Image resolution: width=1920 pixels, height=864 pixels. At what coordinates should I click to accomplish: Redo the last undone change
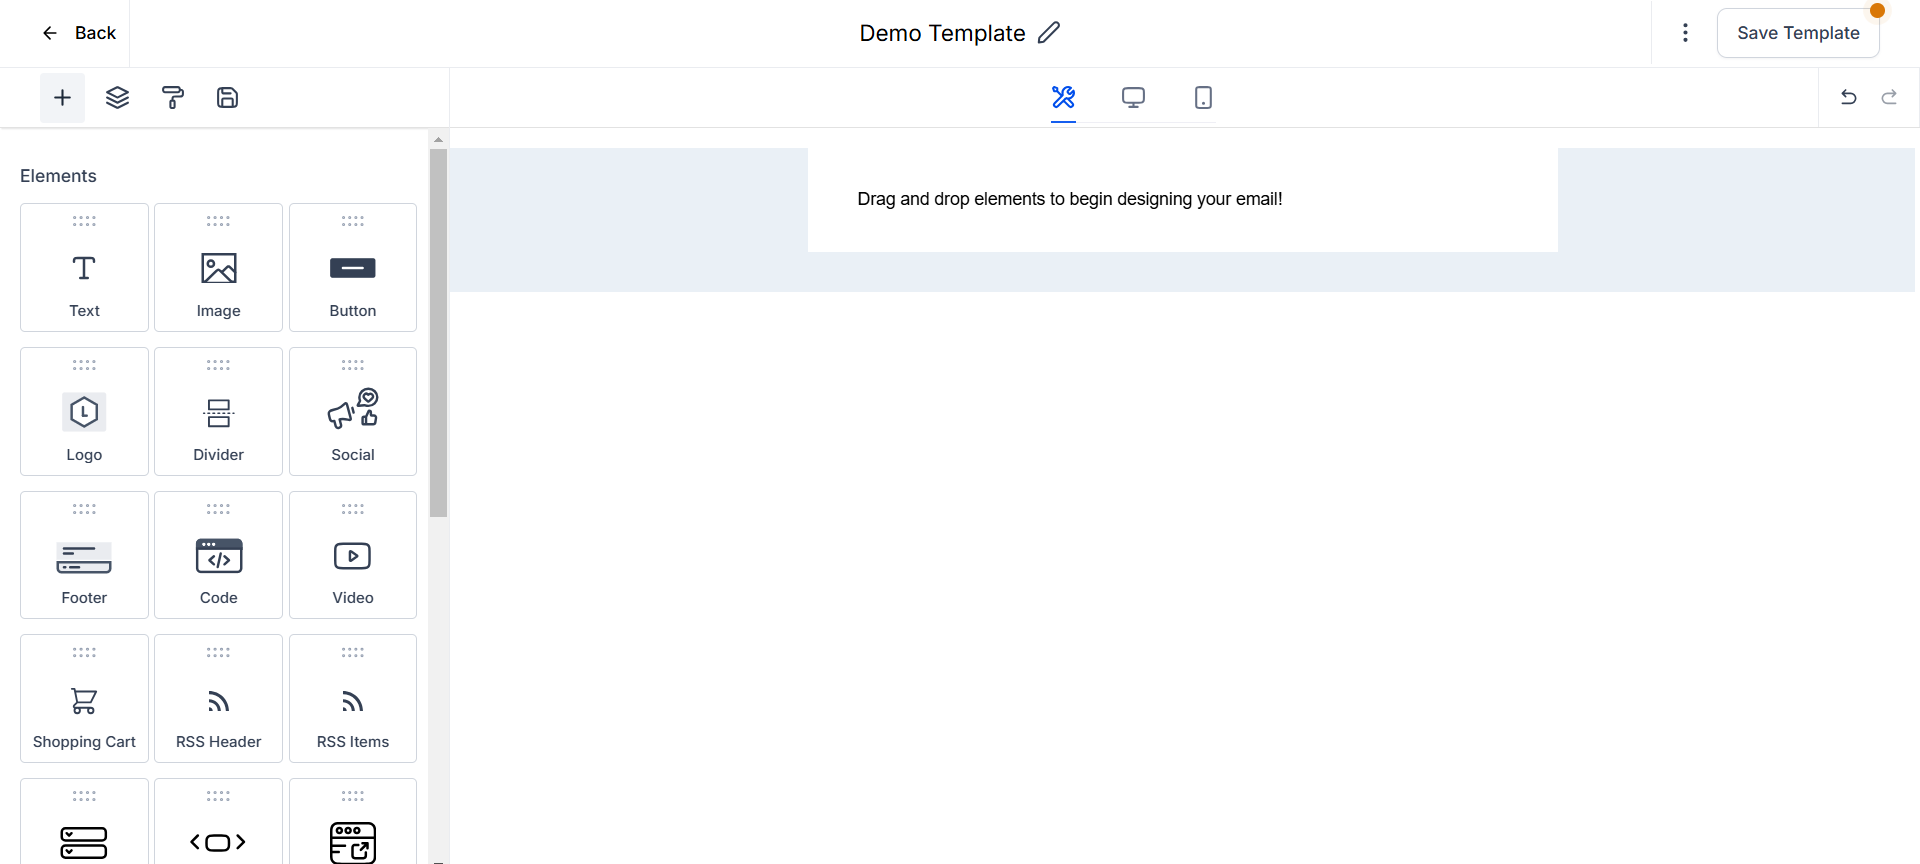(x=1889, y=97)
